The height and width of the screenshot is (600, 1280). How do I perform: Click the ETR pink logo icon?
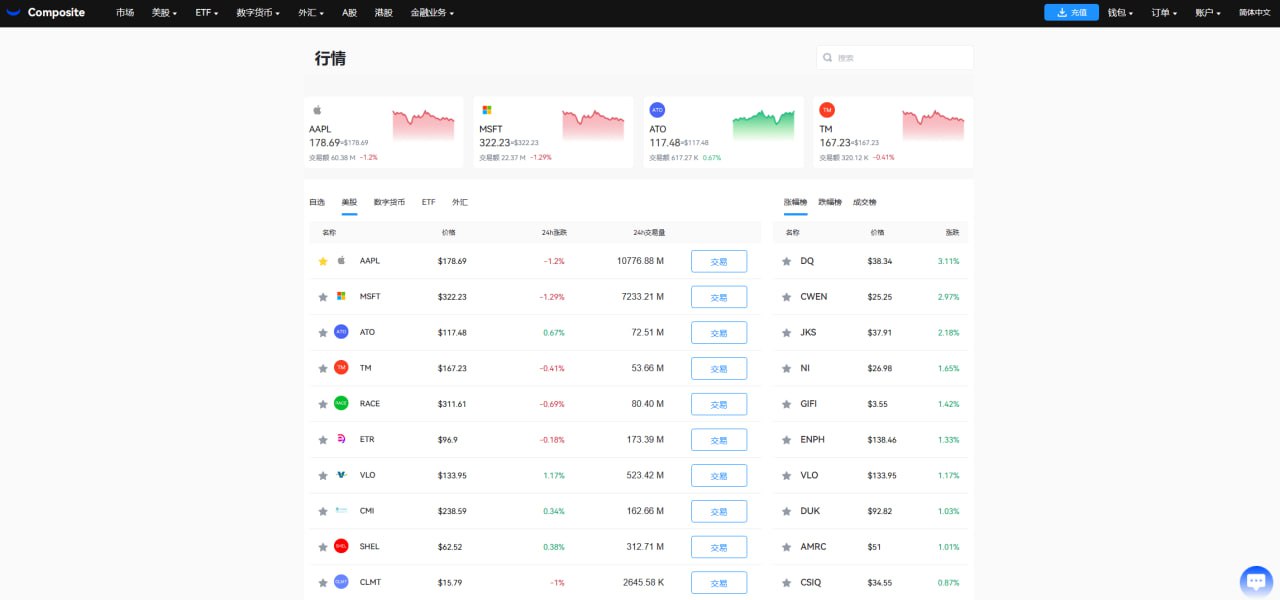[341, 439]
